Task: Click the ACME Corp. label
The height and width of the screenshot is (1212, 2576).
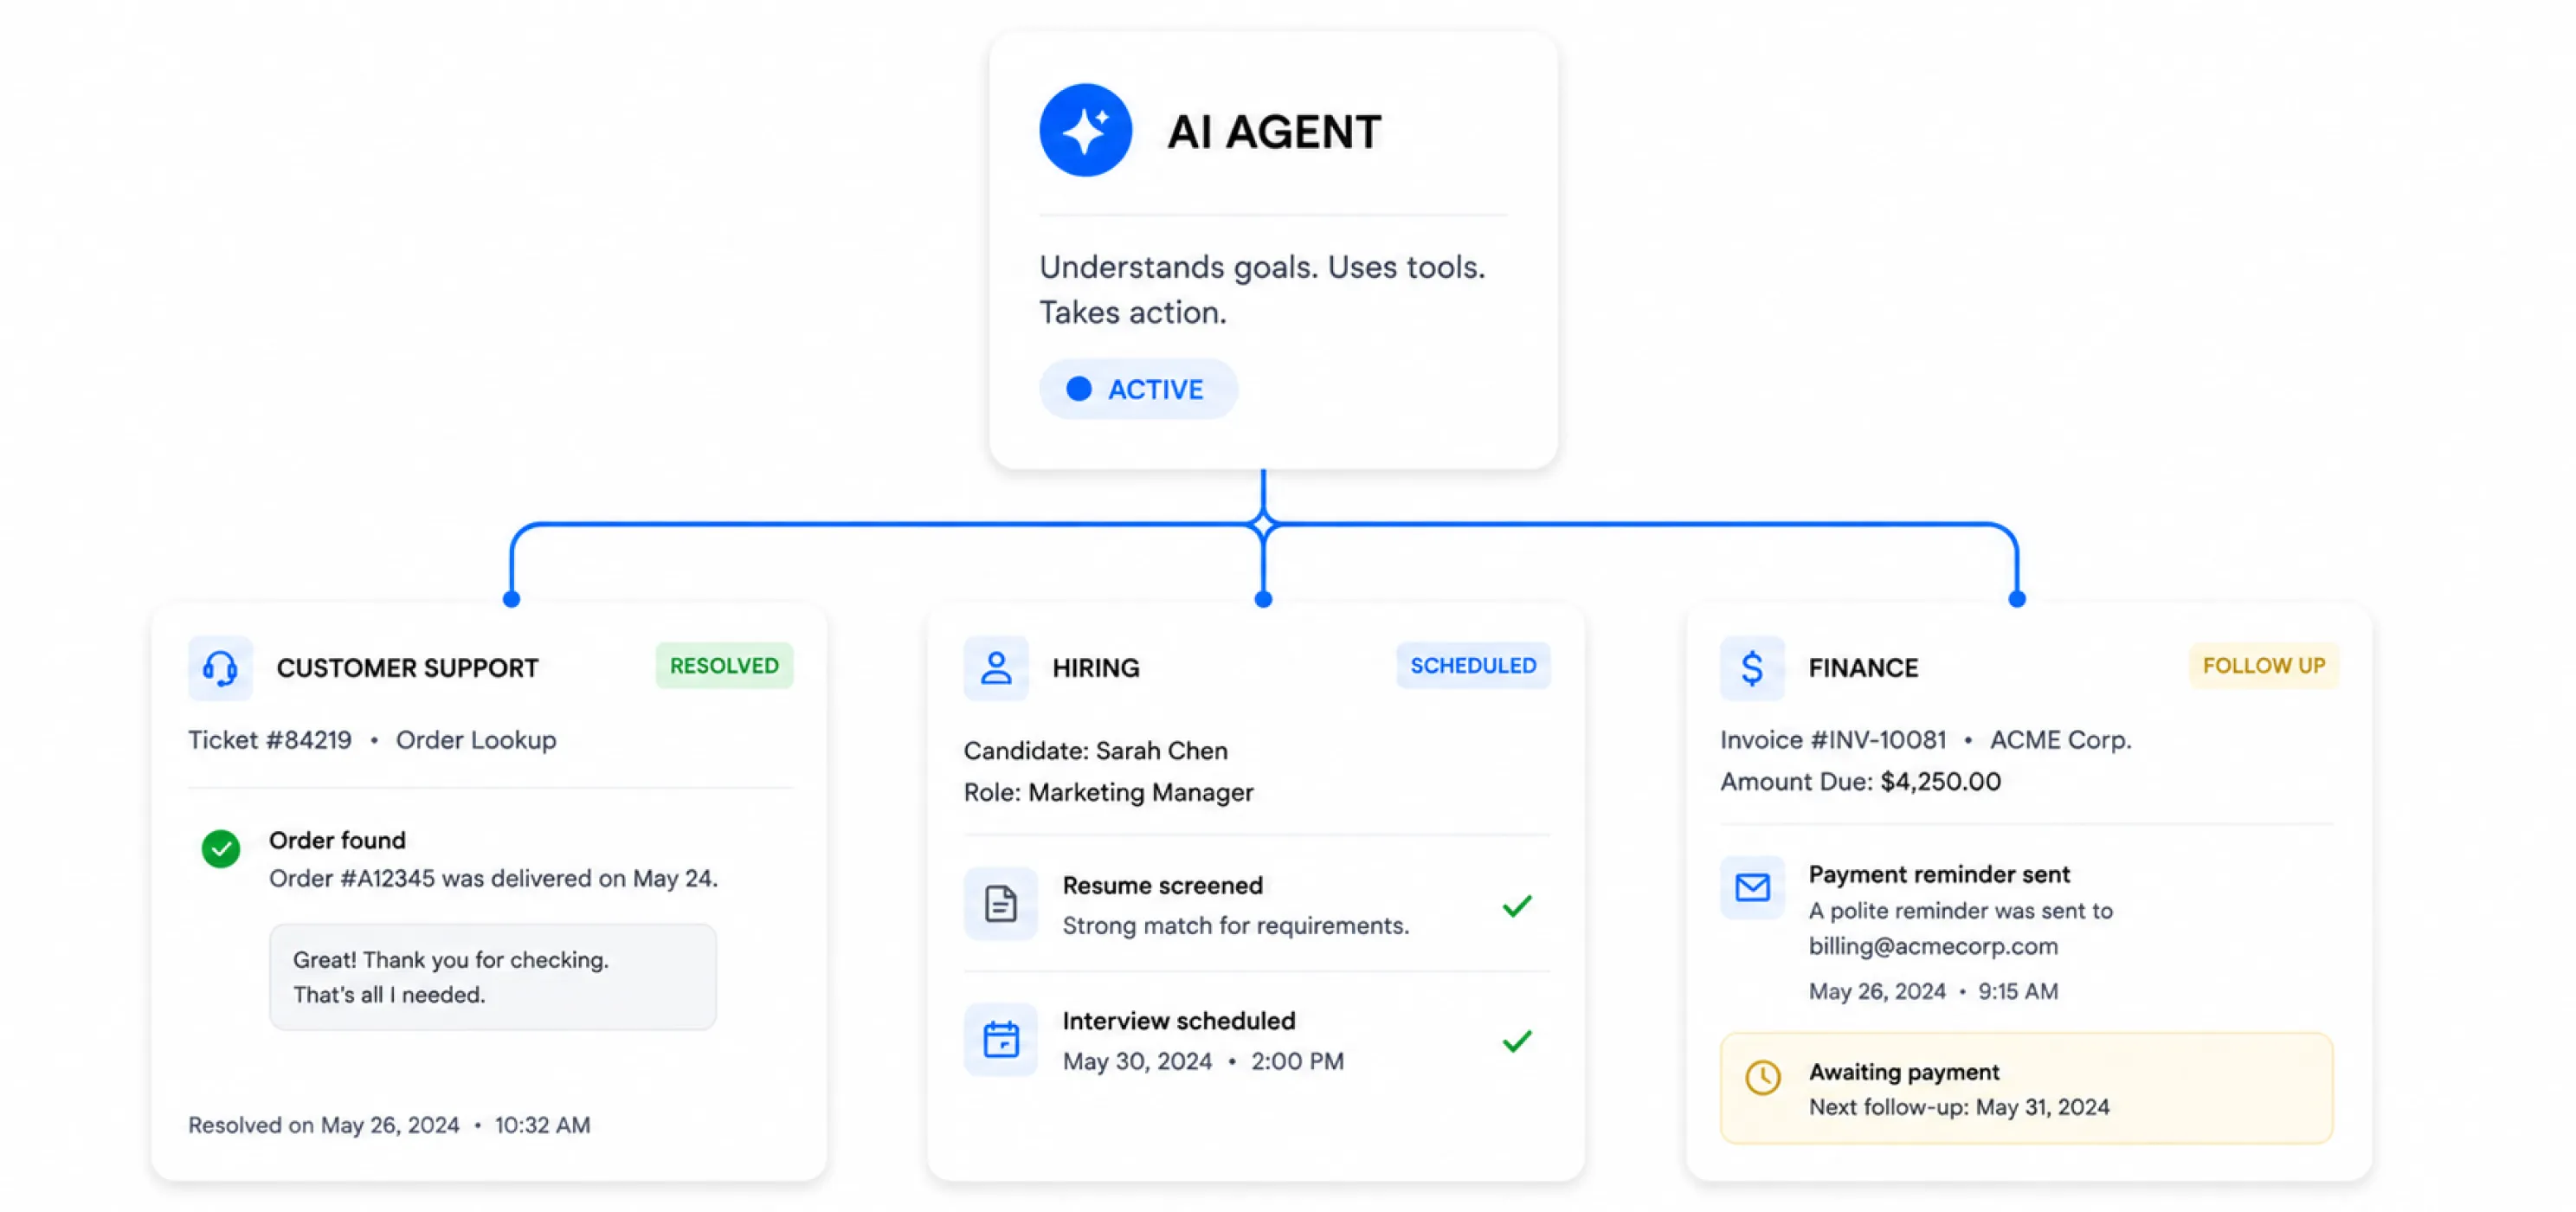Action: pos(2060,739)
